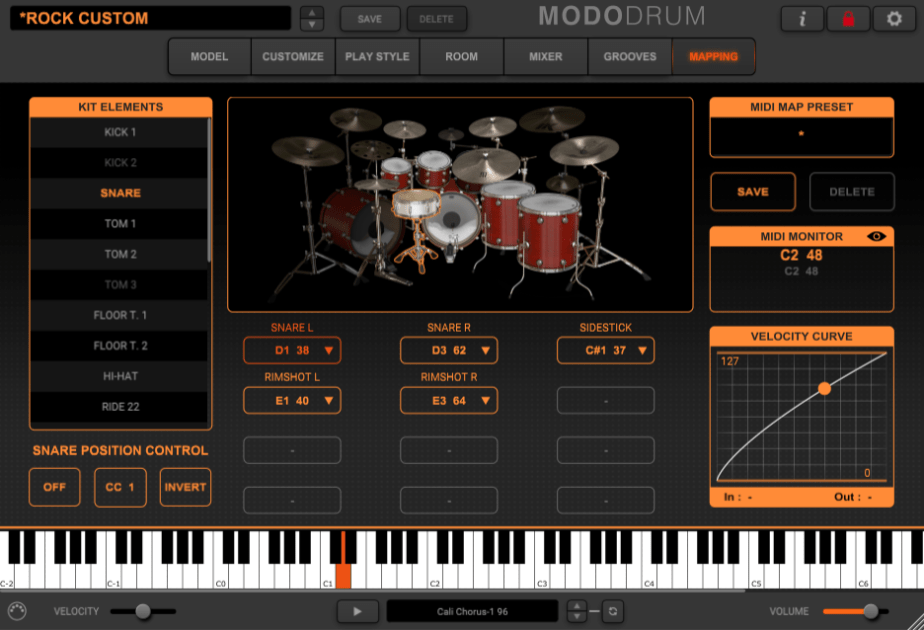Open settings gear icon
Viewport: 924px width, 630px height.
[x=894, y=19]
